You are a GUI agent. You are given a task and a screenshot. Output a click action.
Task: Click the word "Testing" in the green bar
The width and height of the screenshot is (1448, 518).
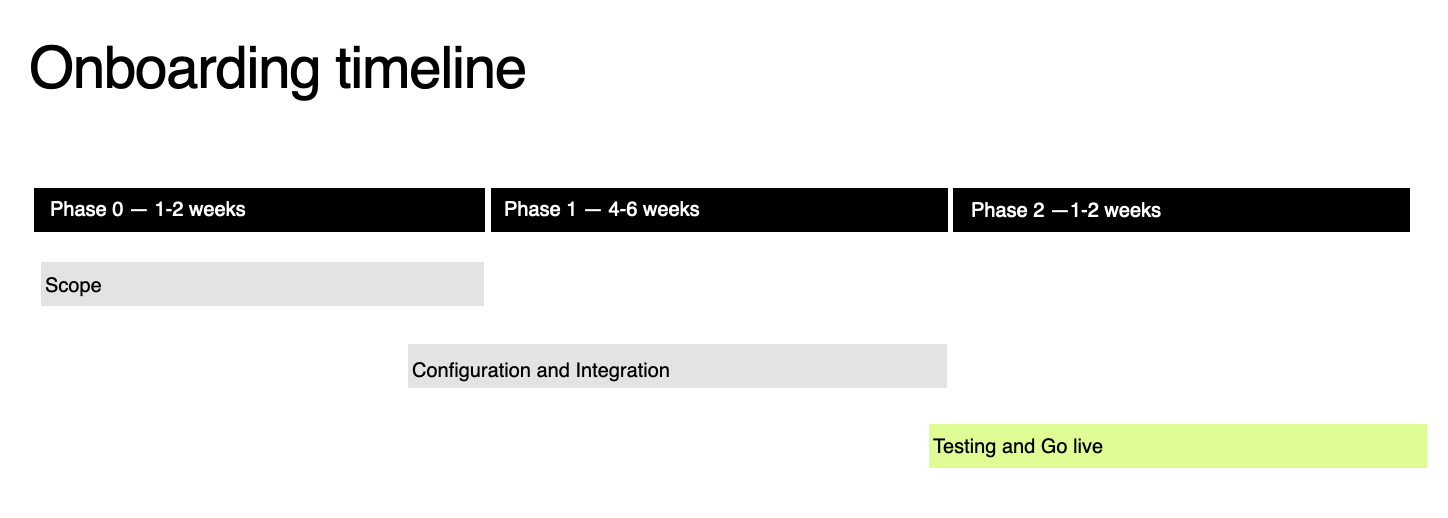tap(966, 446)
